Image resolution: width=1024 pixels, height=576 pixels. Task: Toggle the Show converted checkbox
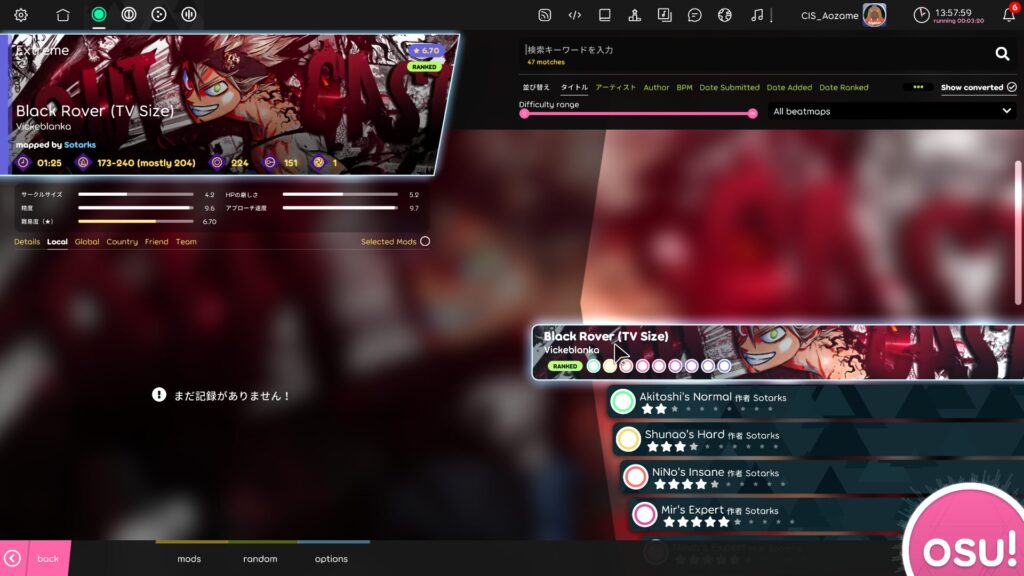click(1012, 87)
